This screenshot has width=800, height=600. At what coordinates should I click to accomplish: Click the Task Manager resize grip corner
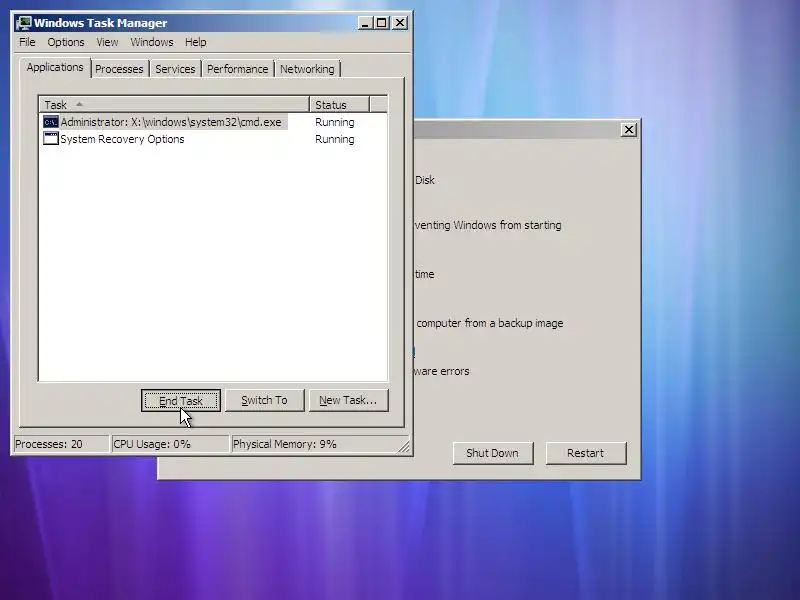click(404, 446)
